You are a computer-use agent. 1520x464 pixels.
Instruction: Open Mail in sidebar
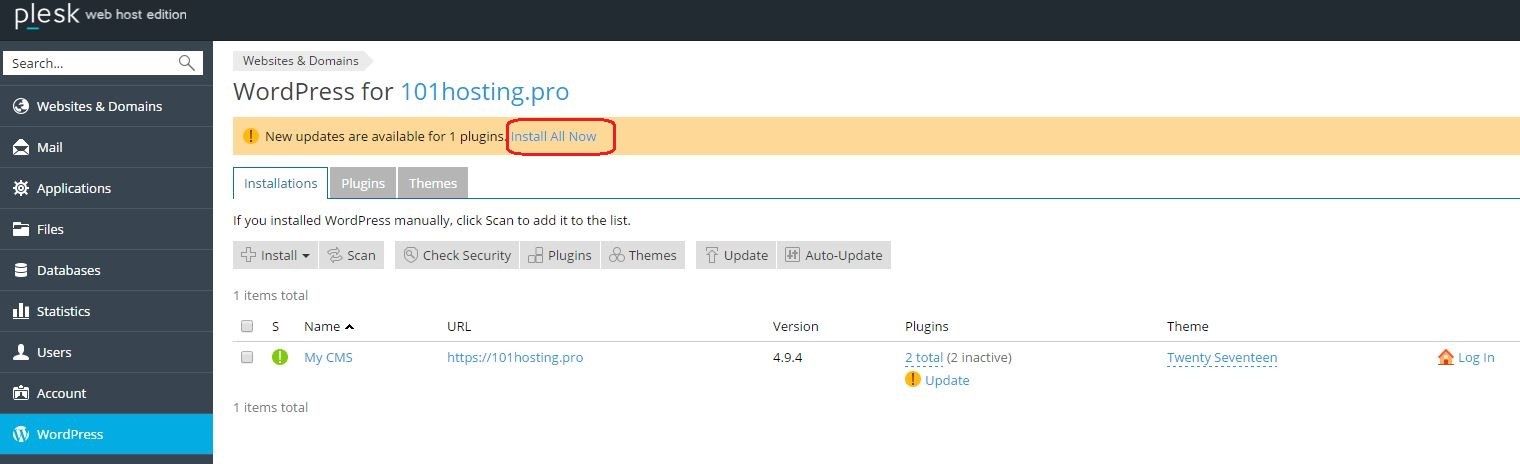point(106,147)
